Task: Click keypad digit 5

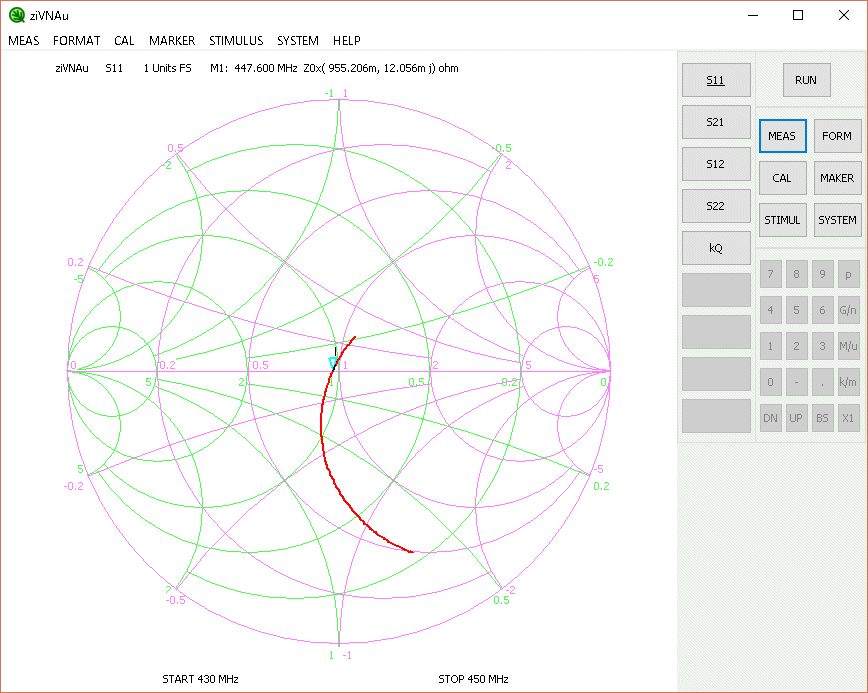Action: tap(797, 310)
